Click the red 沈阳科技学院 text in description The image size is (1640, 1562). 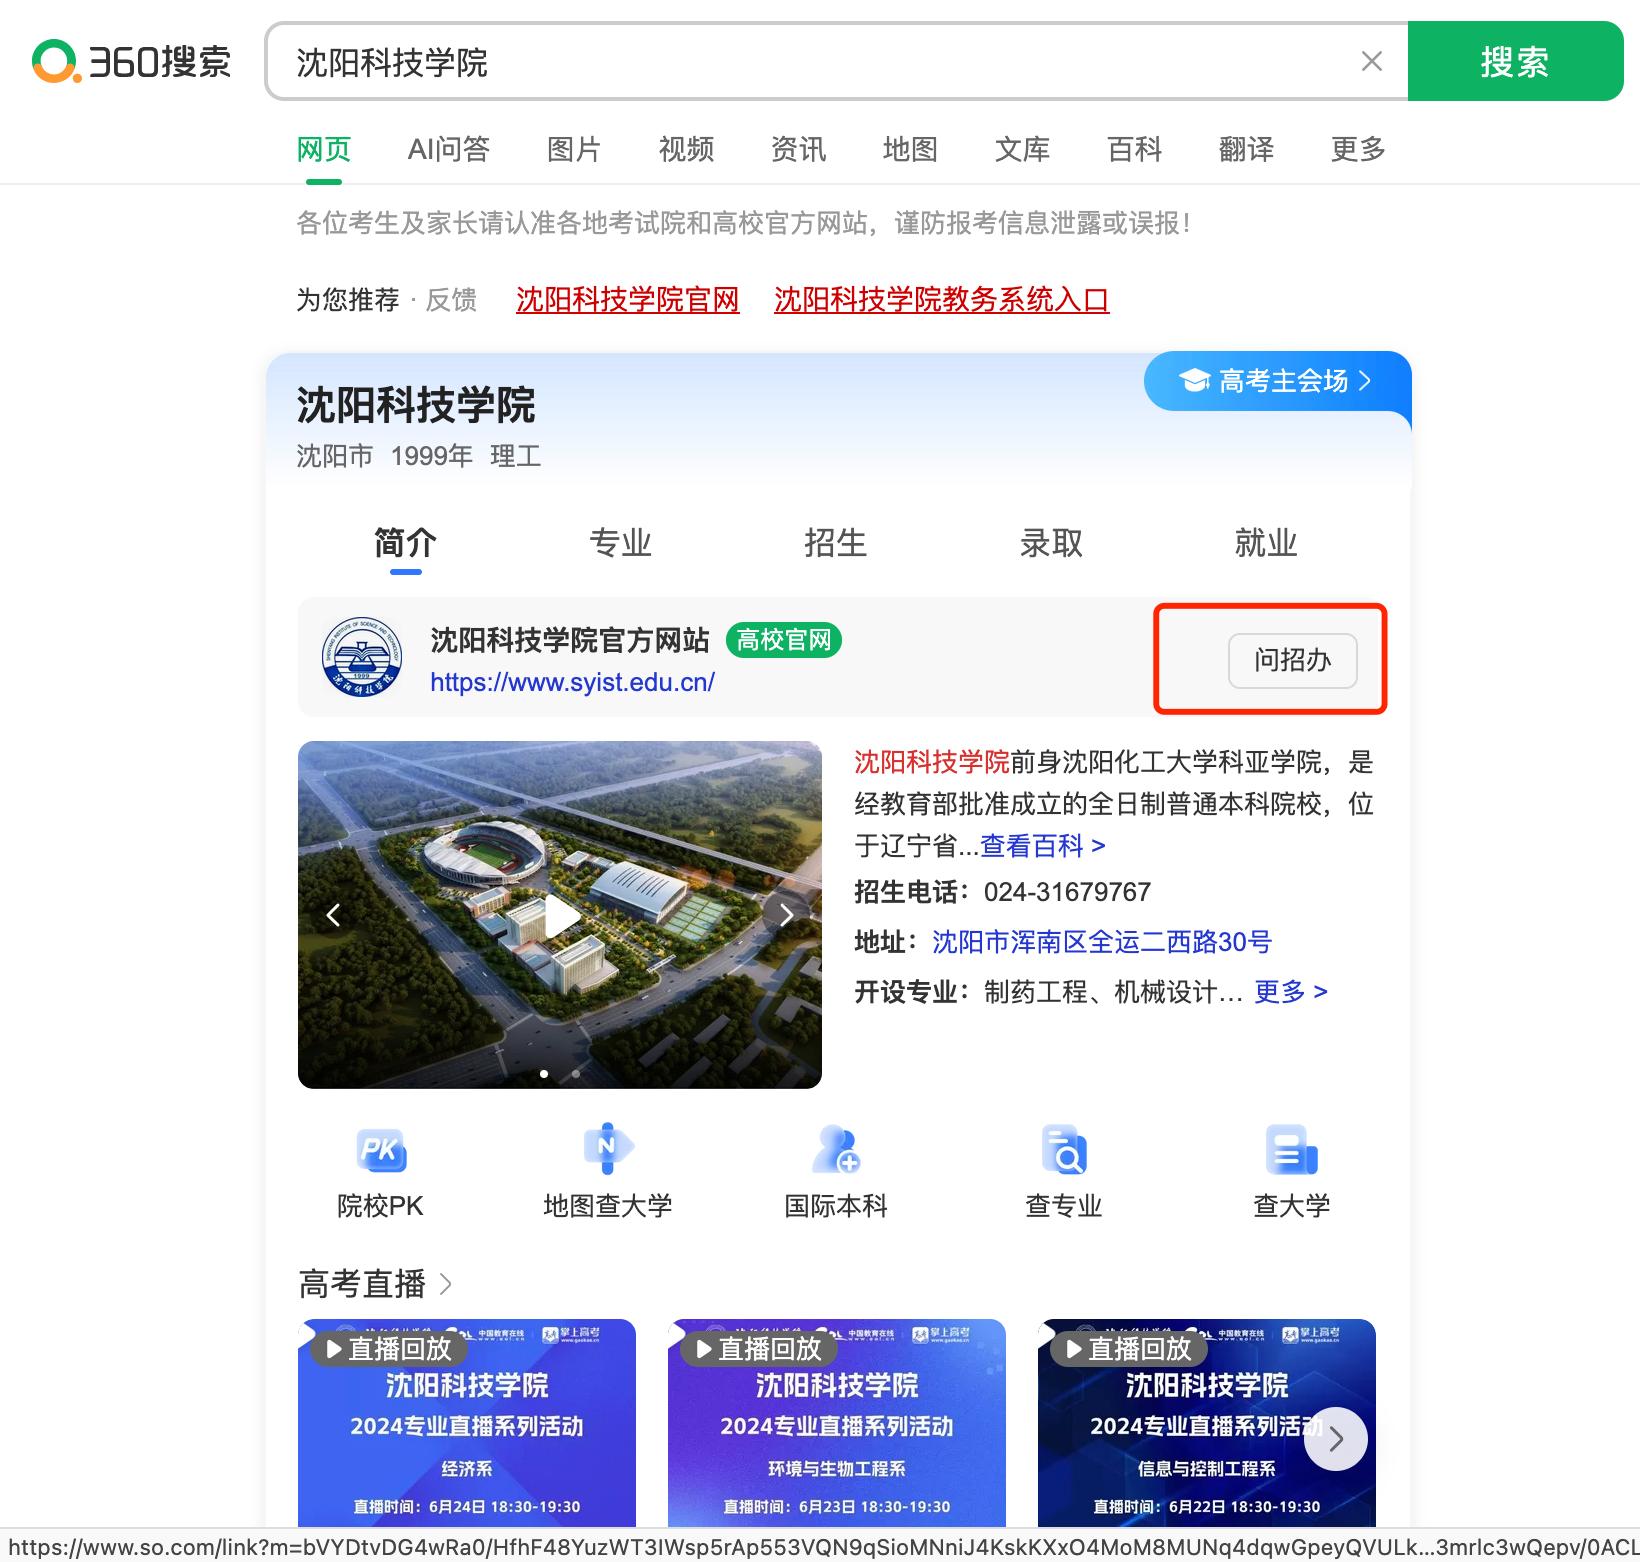(932, 763)
